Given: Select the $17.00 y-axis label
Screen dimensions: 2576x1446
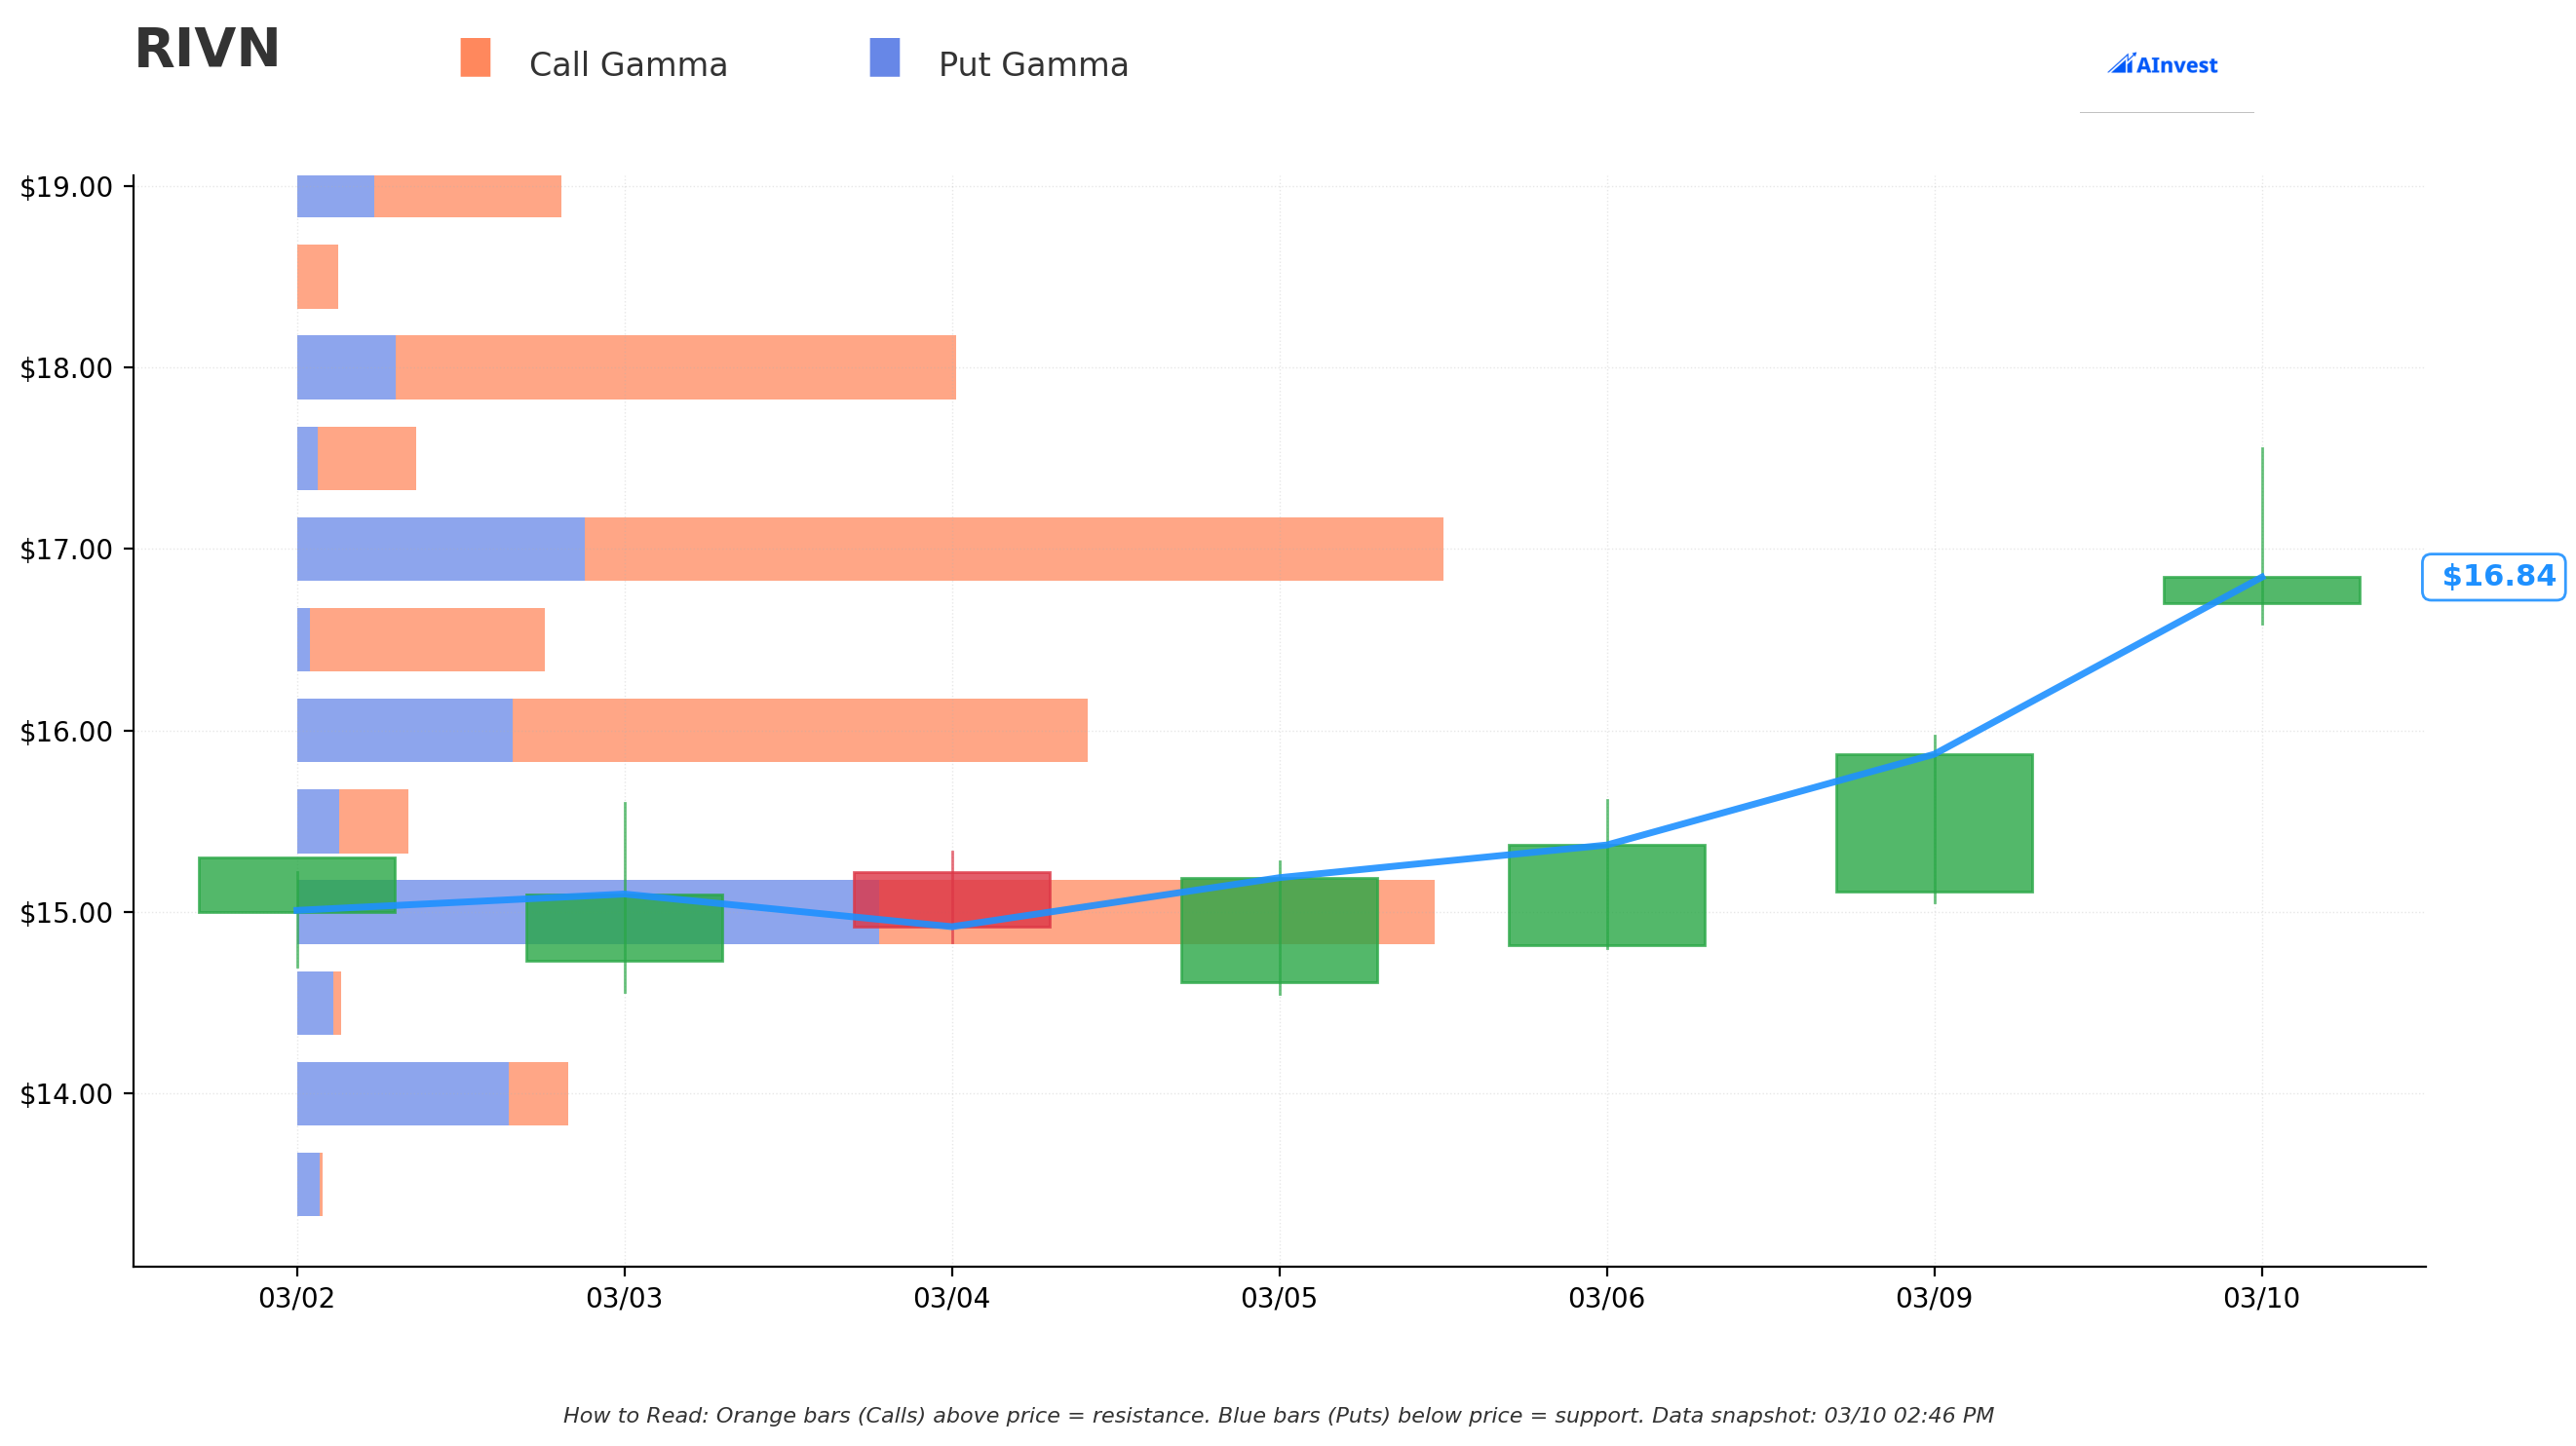Looking at the screenshot, I should click(66, 550).
